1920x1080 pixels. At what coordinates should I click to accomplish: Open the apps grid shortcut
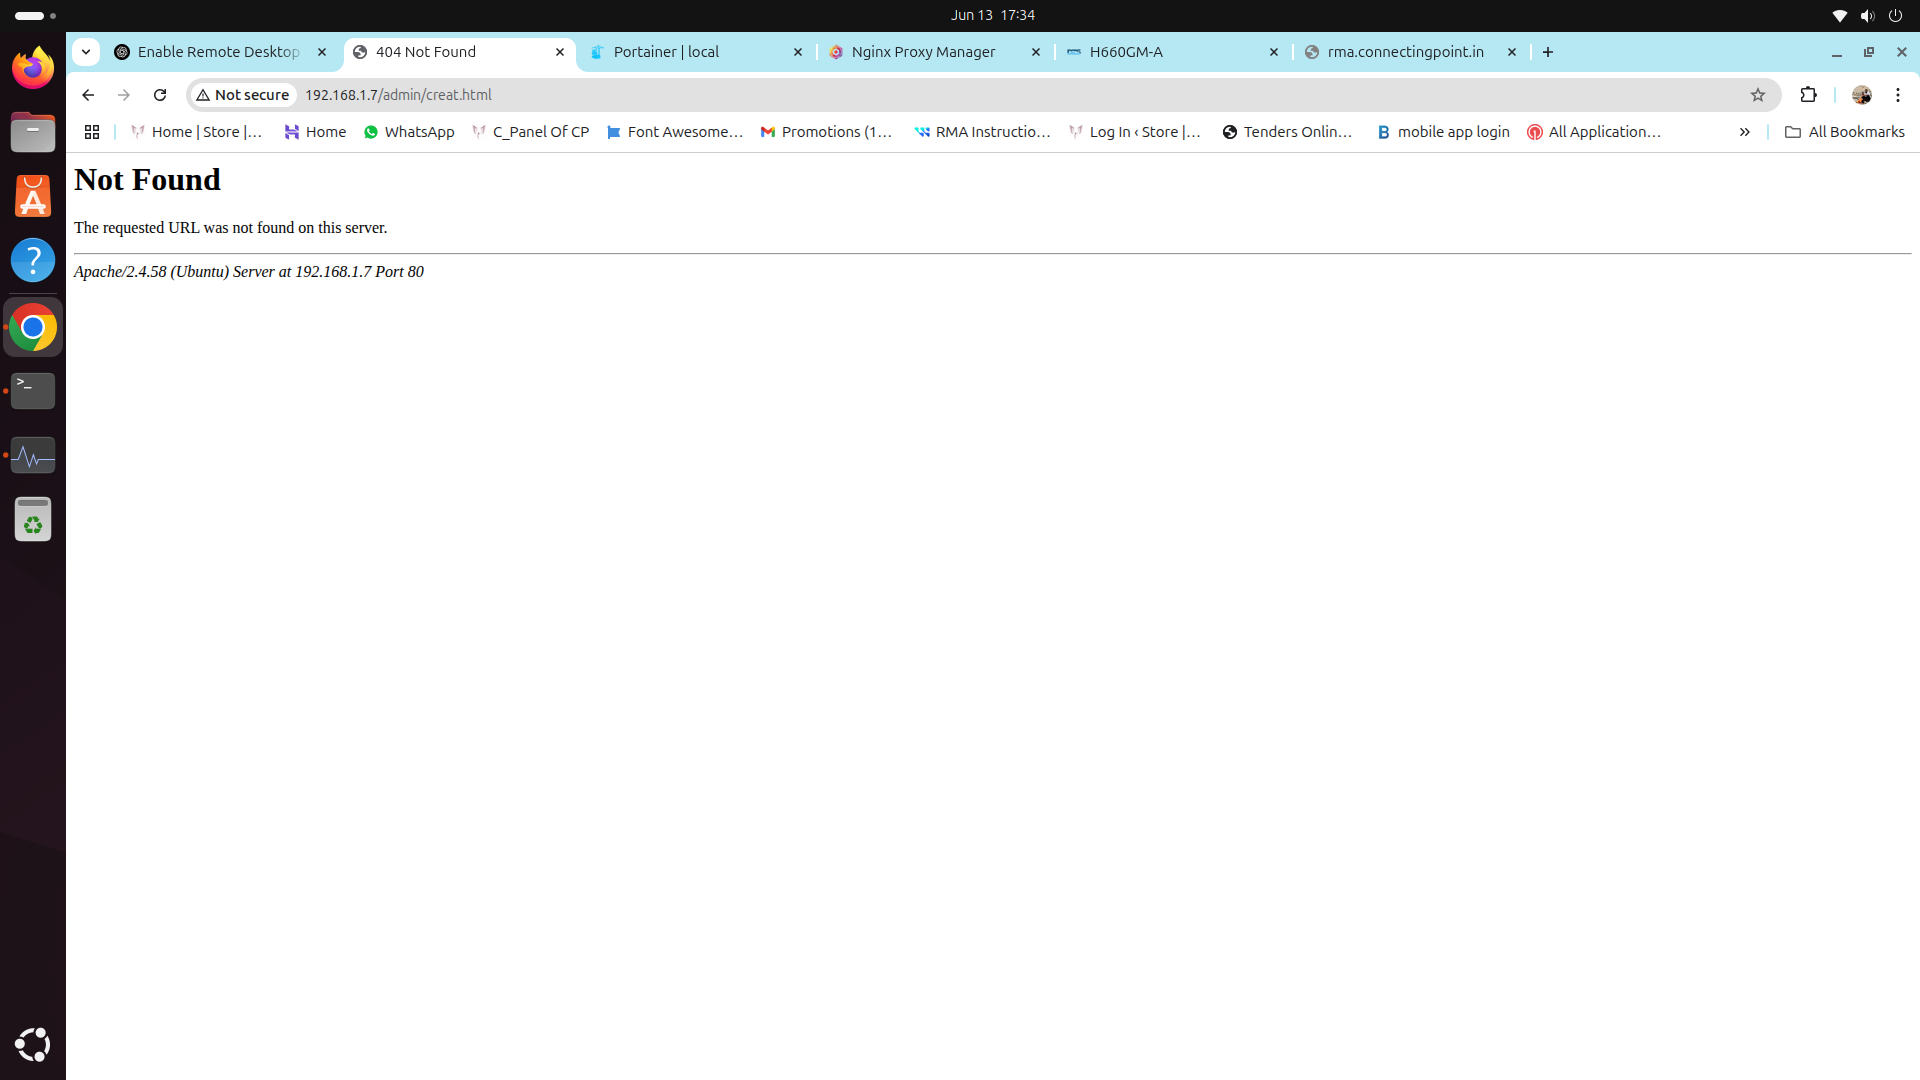pos(92,132)
